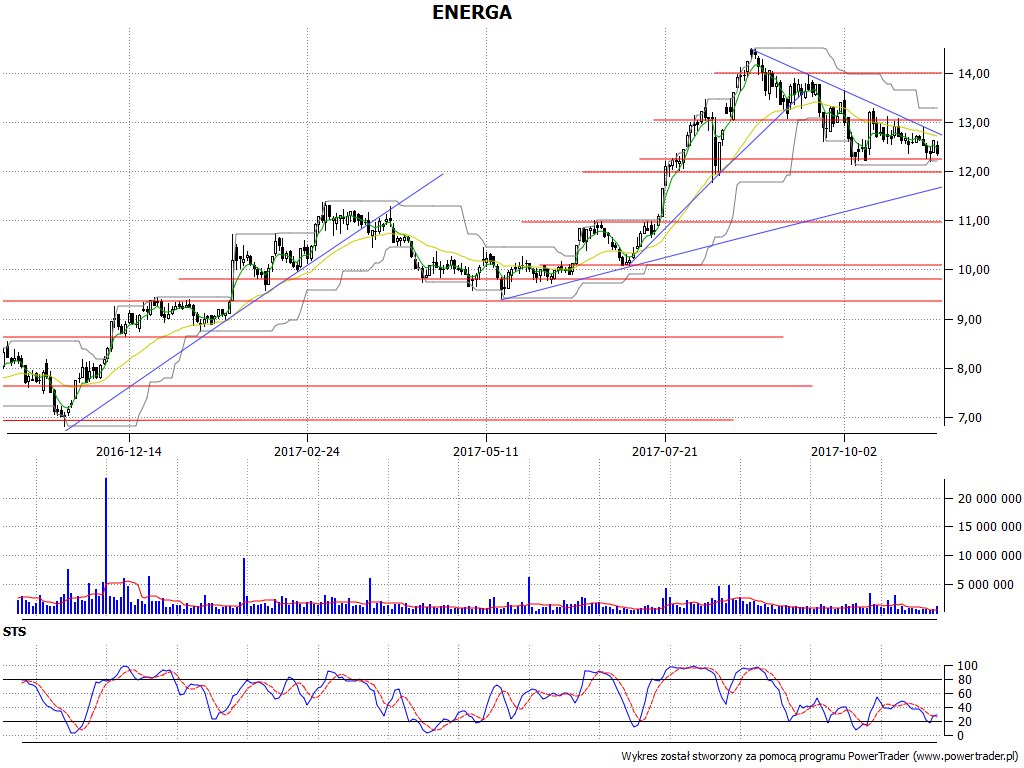The height and width of the screenshot is (768, 1024).
Task: Click the 2016-12-14 date label
Action: (x=129, y=451)
